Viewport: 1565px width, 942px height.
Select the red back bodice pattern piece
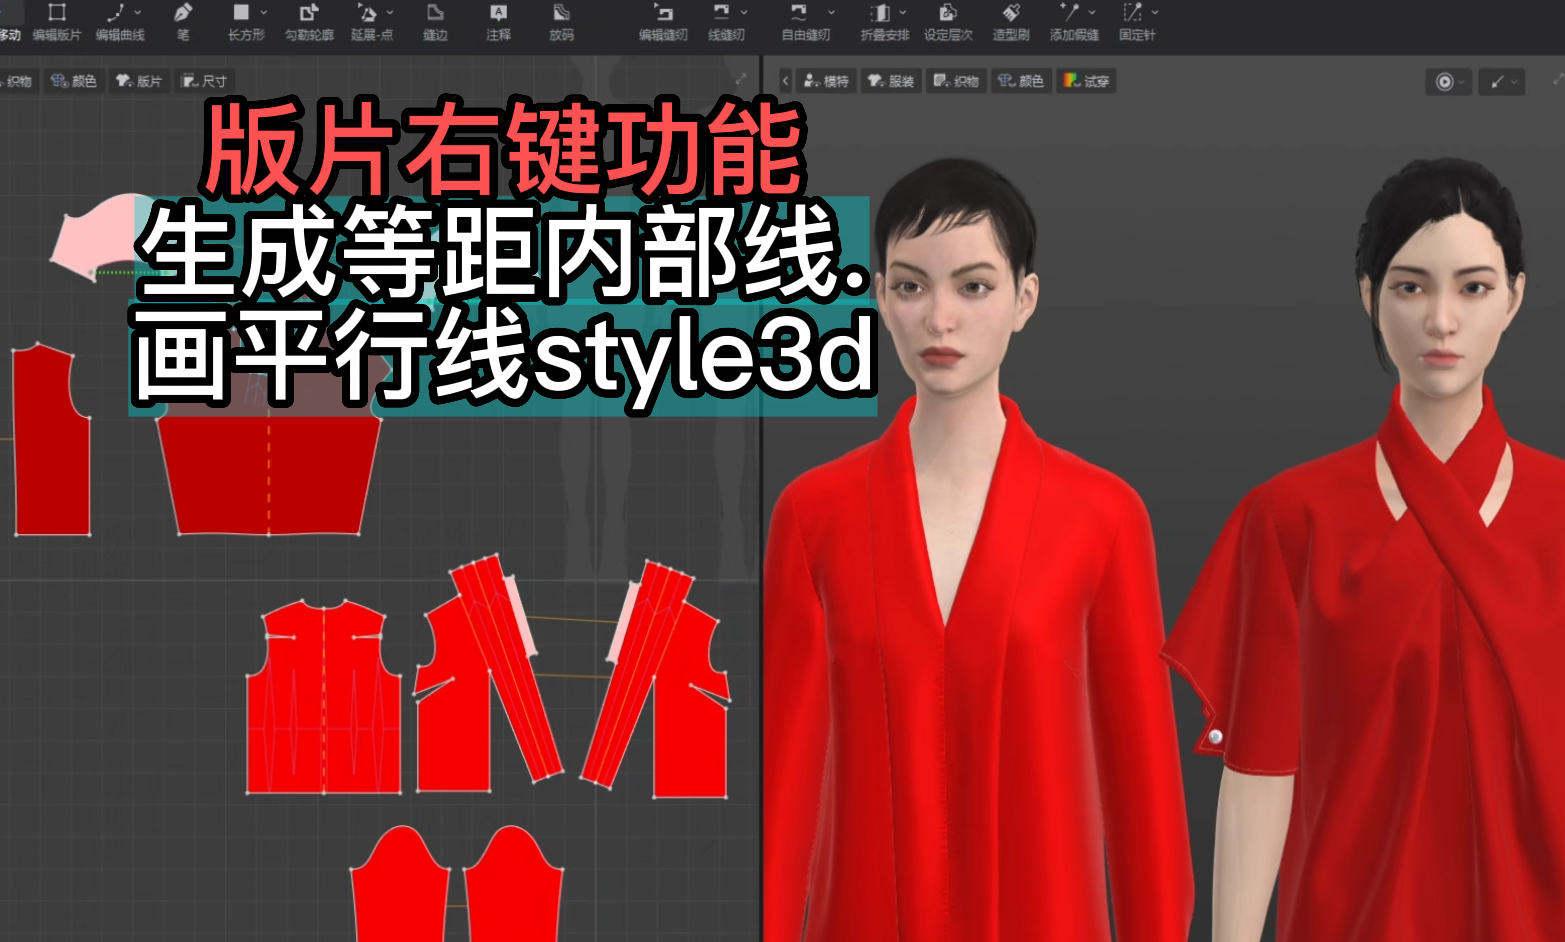click(324, 698)
